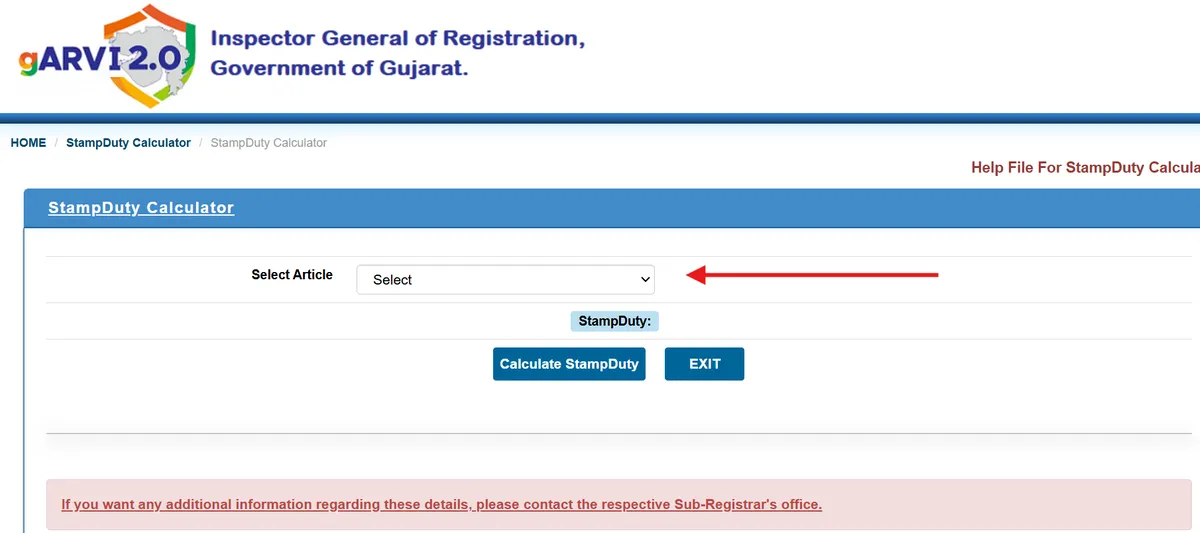
Task: Go to HOME in the breadcrumb
Action: (28, 143)
